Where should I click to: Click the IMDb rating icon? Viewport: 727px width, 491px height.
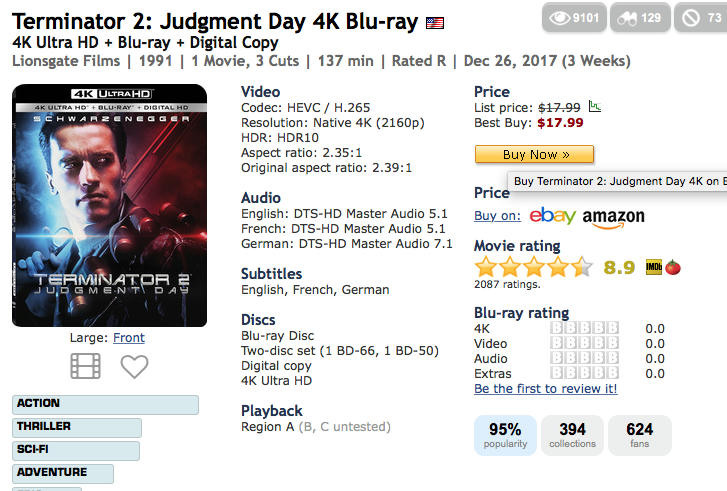(654, 267)
